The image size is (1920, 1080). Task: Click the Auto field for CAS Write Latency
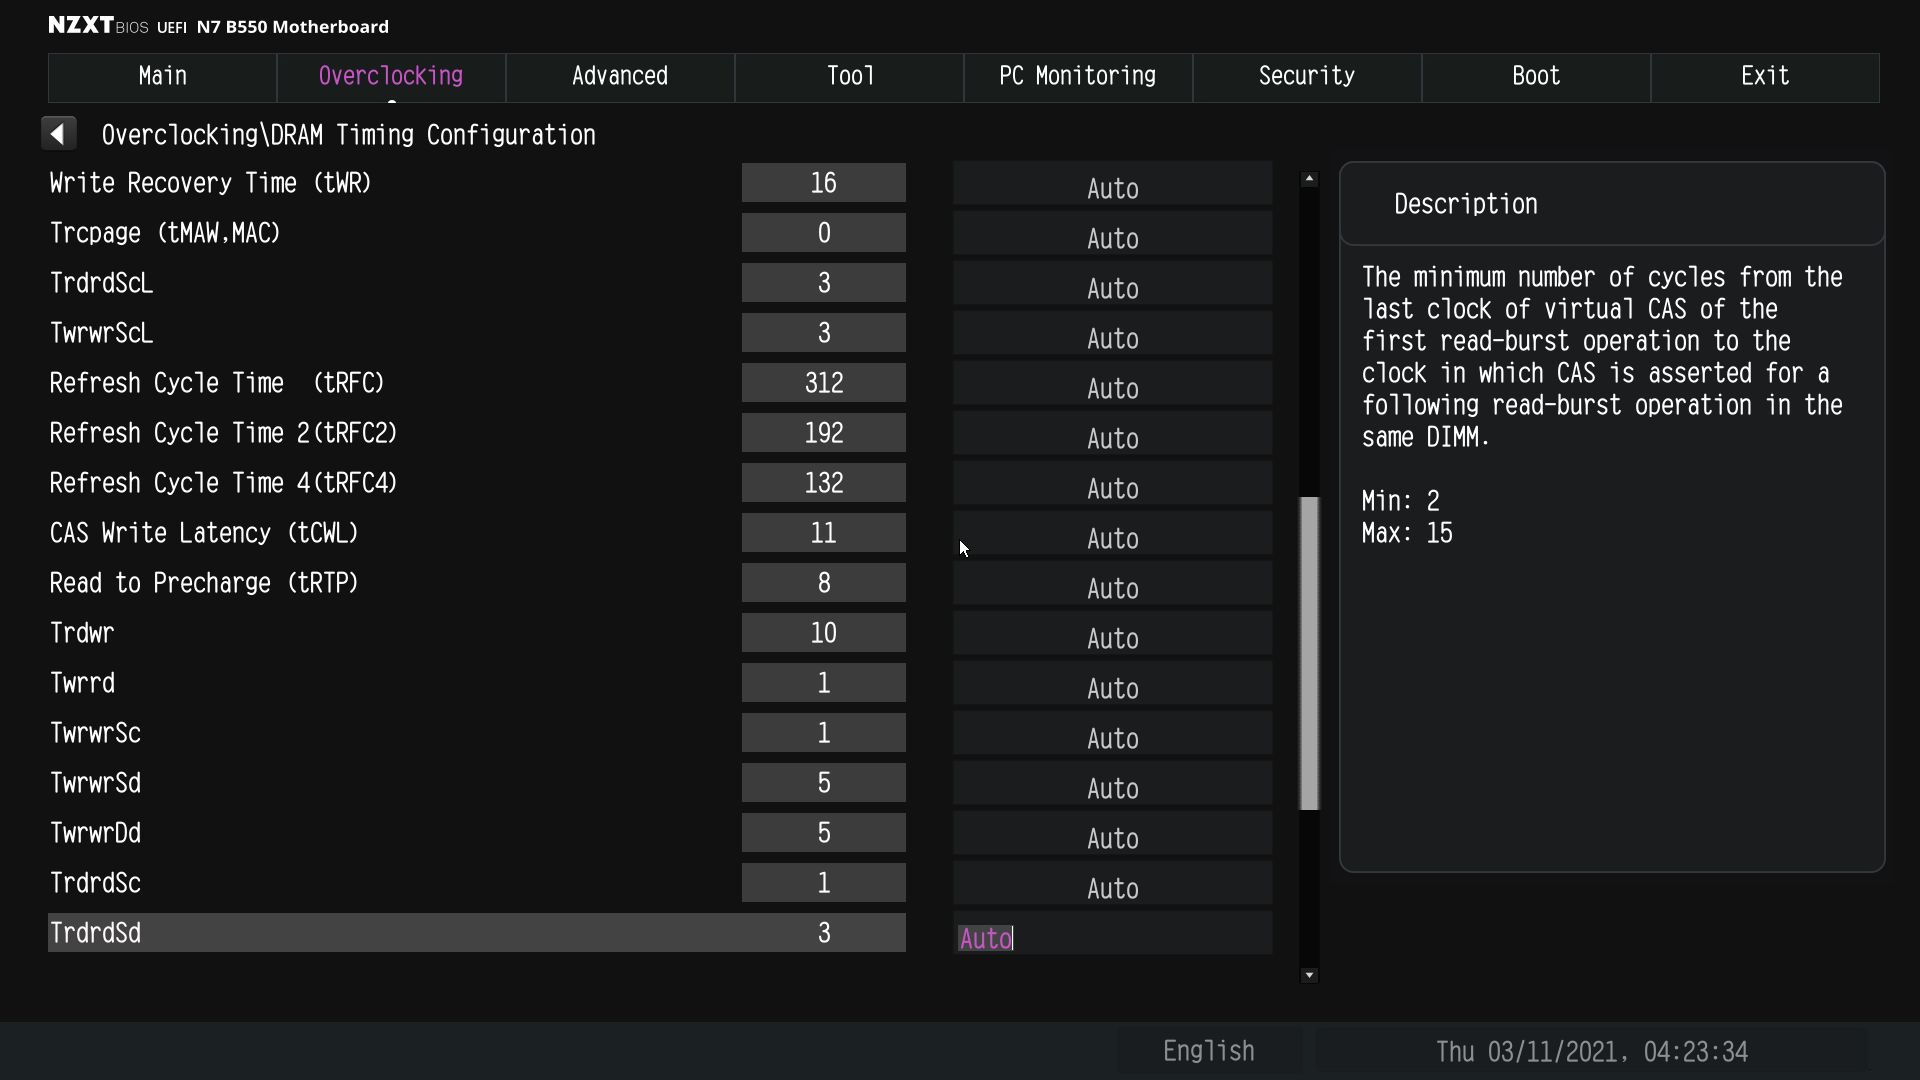1112,538
